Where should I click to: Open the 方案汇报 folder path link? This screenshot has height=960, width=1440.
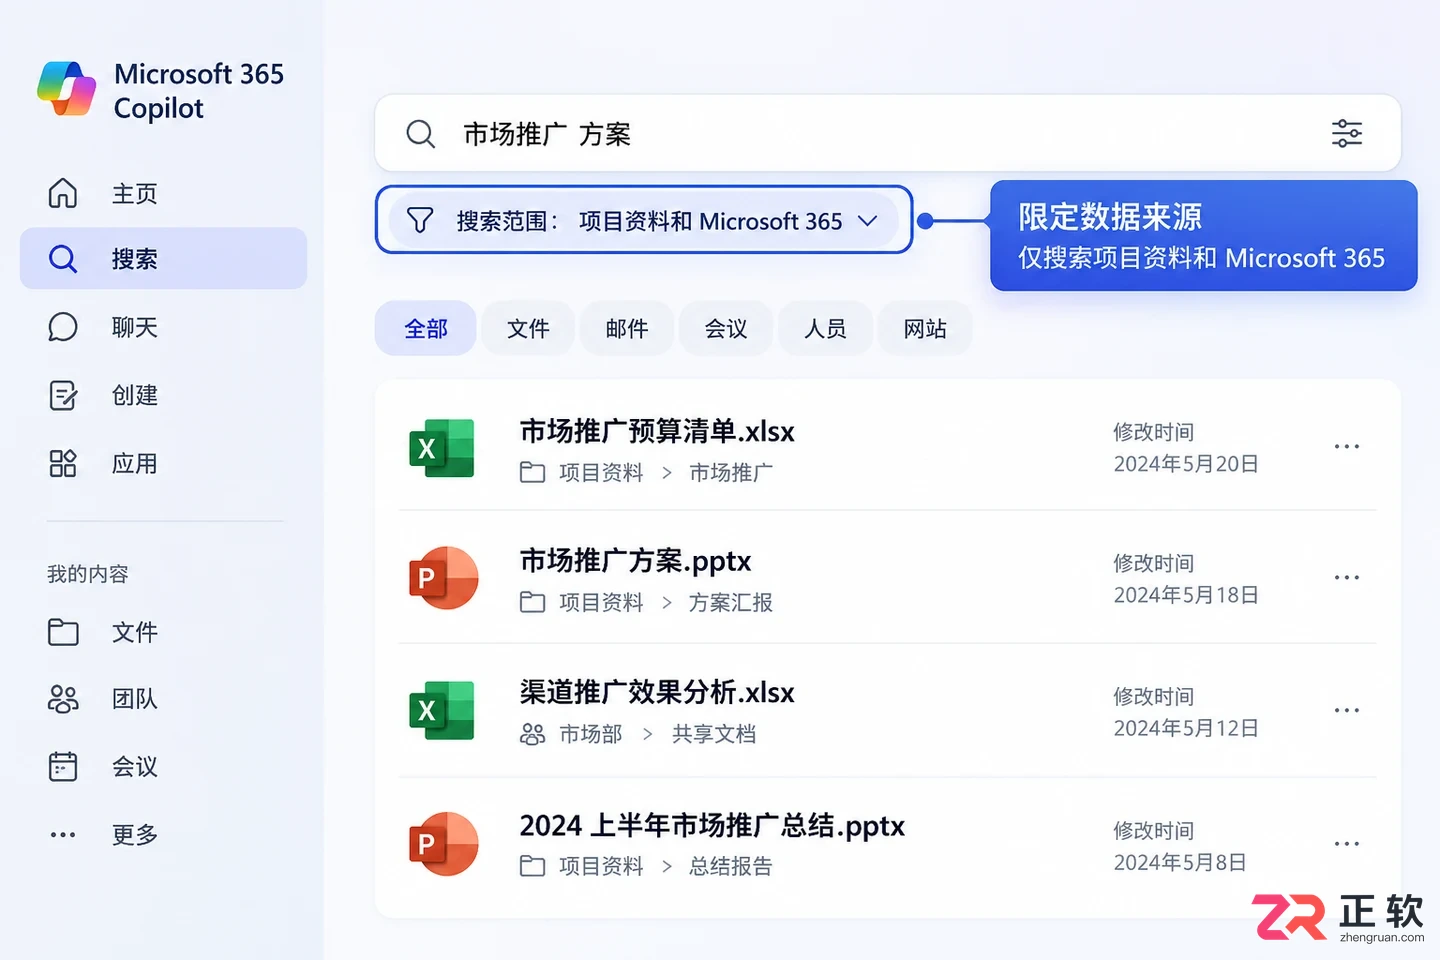731,602
